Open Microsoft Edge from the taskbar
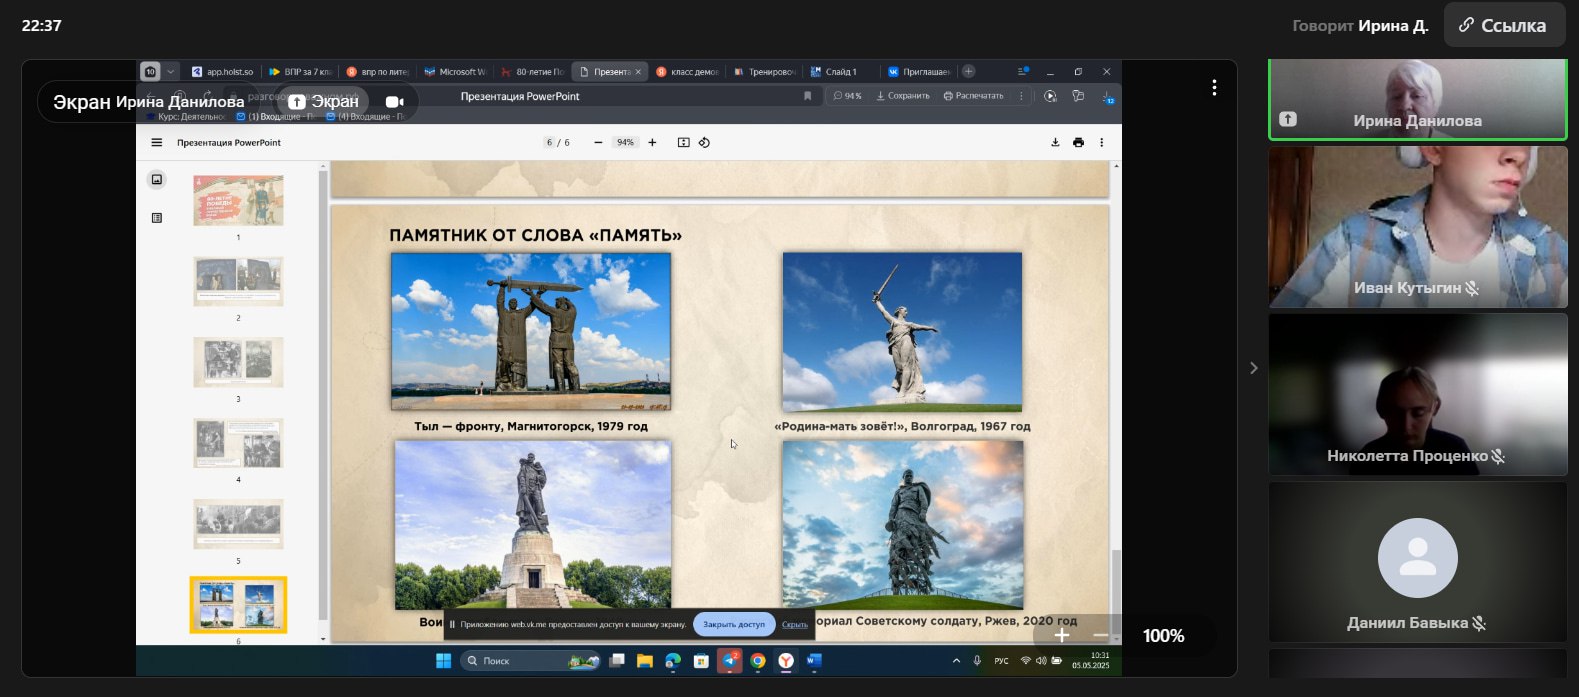Image resolution: width=1579 pixels, height=697 pixels. pyautogui.click(x=673, y=660)
